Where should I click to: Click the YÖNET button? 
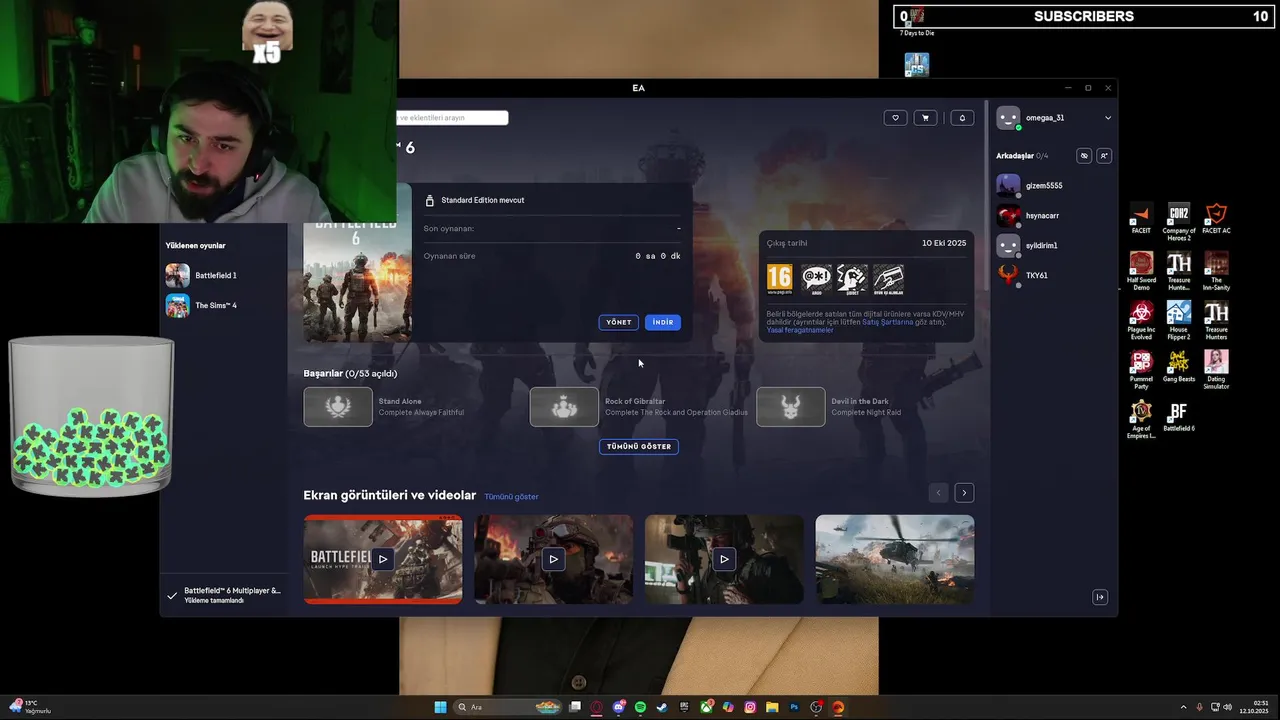(x=619, y=322)
